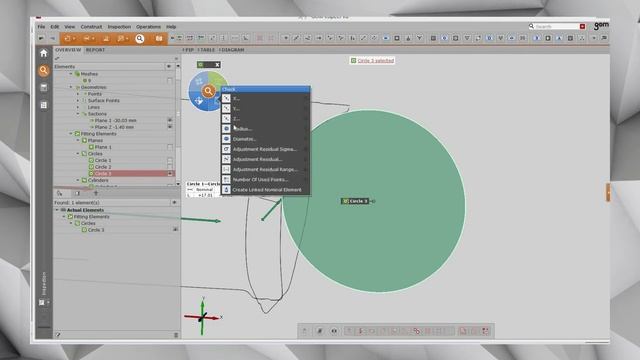This screenshot has width=640, height=360.
Task: Click the Search input field
Action: pos(556,27)
